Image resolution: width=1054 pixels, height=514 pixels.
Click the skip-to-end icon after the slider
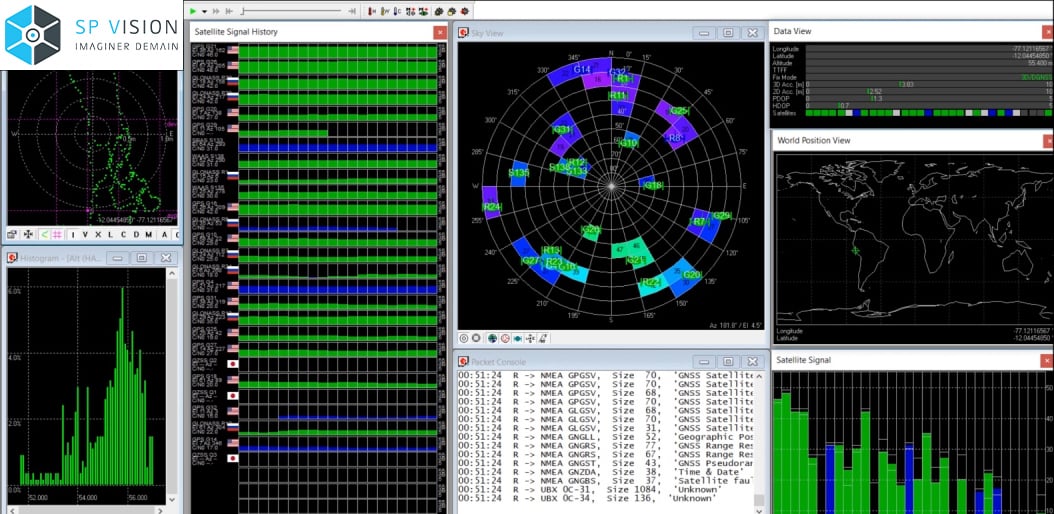(352, 11)
